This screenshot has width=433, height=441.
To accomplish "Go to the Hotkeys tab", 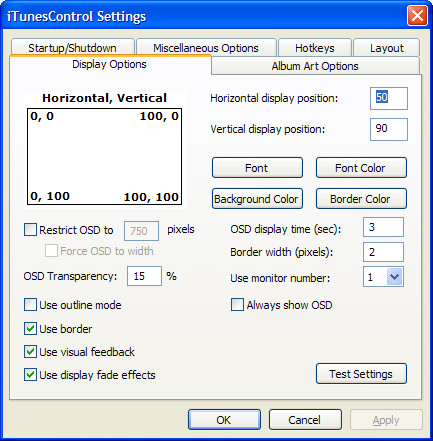I will click(x=315, y=48).
